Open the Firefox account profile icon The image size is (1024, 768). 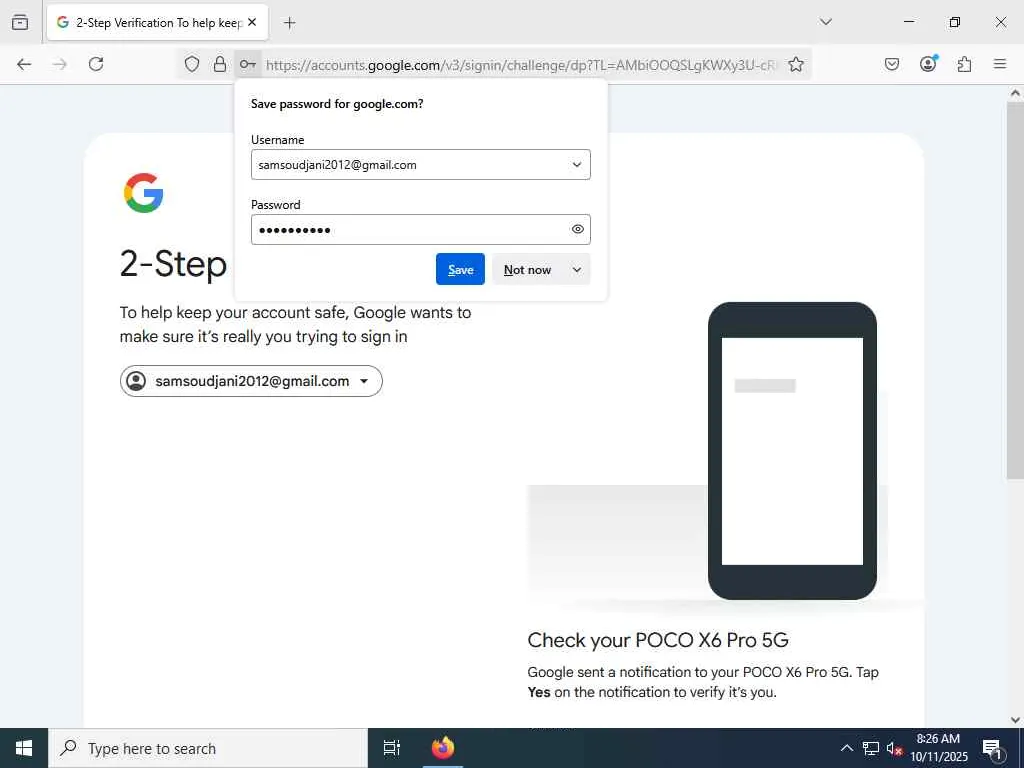928,64
